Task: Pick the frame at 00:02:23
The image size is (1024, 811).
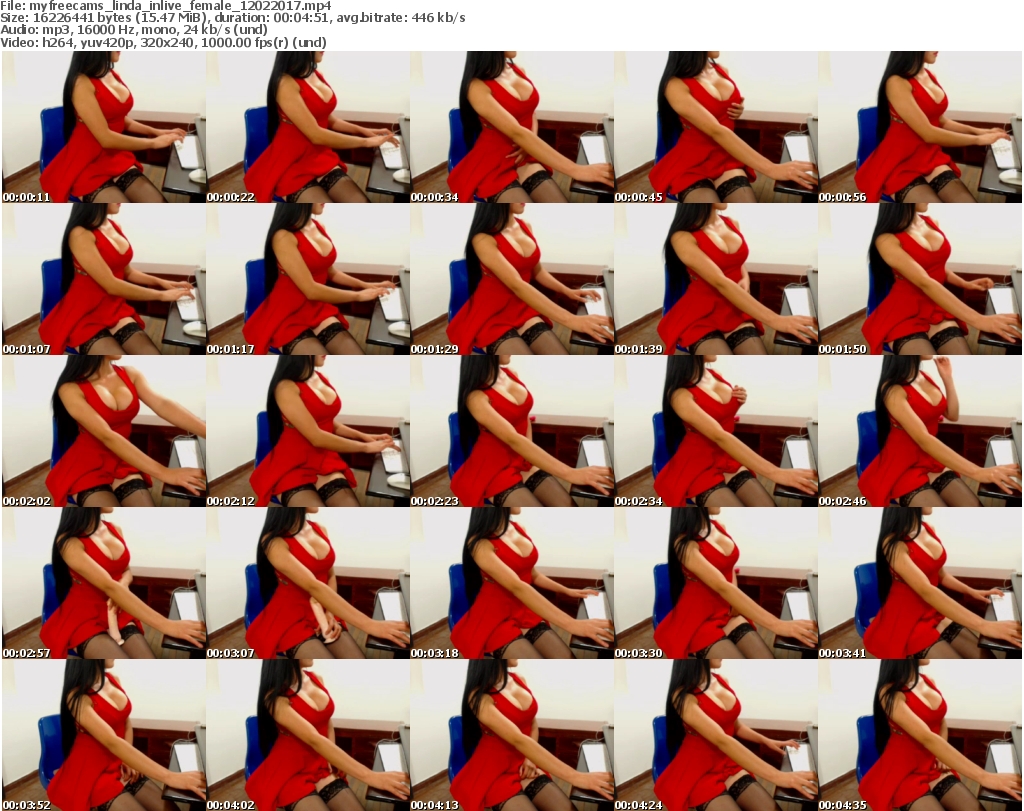Action: 512,431
